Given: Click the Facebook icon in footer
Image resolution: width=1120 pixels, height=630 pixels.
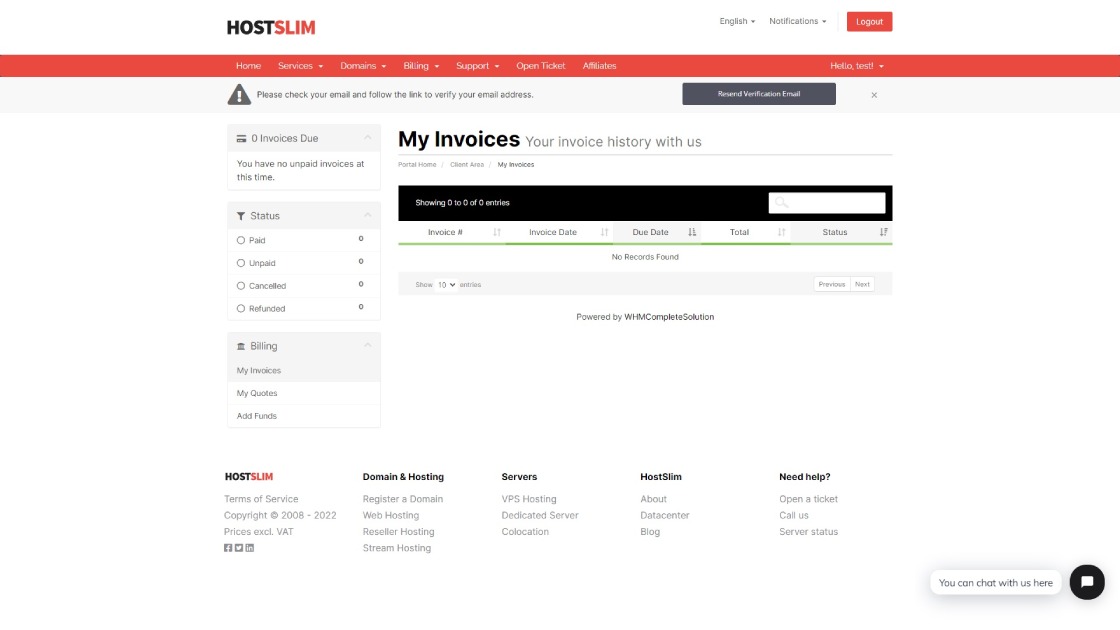Looking at the screenshot, I should (x=227, y=548).
